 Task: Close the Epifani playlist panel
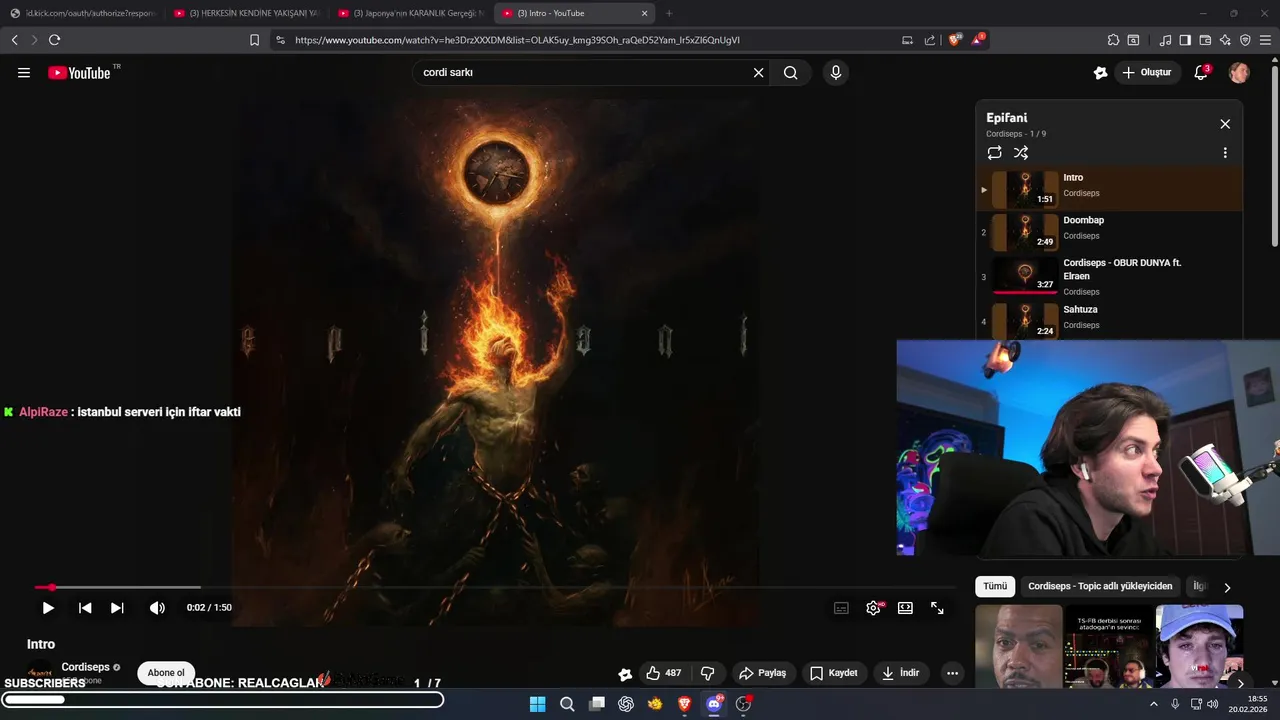coord(1225,124)
